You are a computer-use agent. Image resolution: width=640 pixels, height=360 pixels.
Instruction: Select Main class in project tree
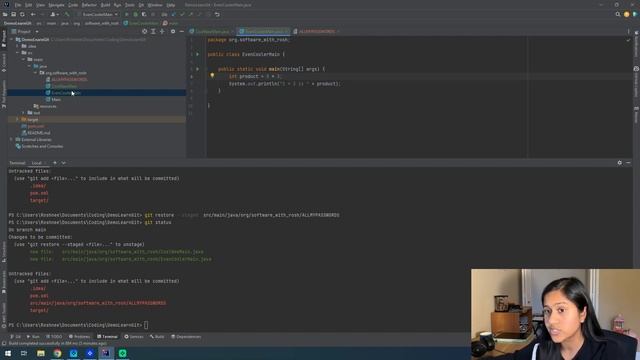(53, 99)
